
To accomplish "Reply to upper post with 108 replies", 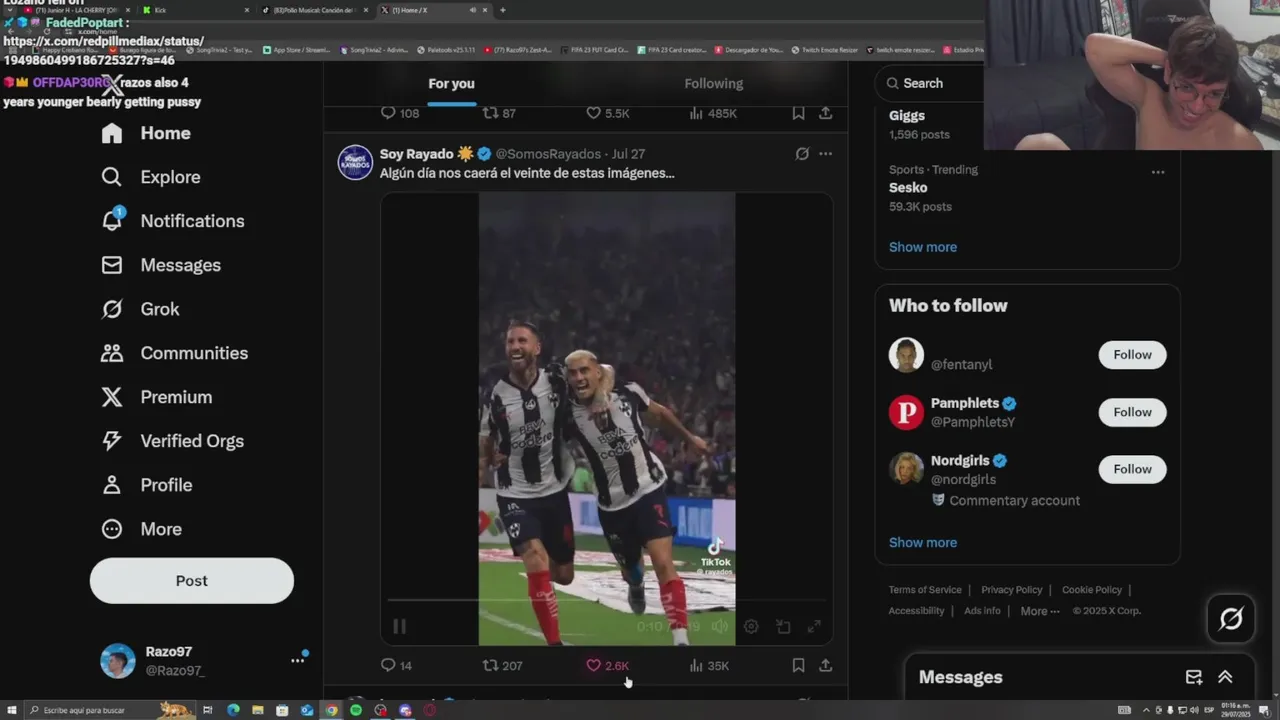I will tap(399, 113).
